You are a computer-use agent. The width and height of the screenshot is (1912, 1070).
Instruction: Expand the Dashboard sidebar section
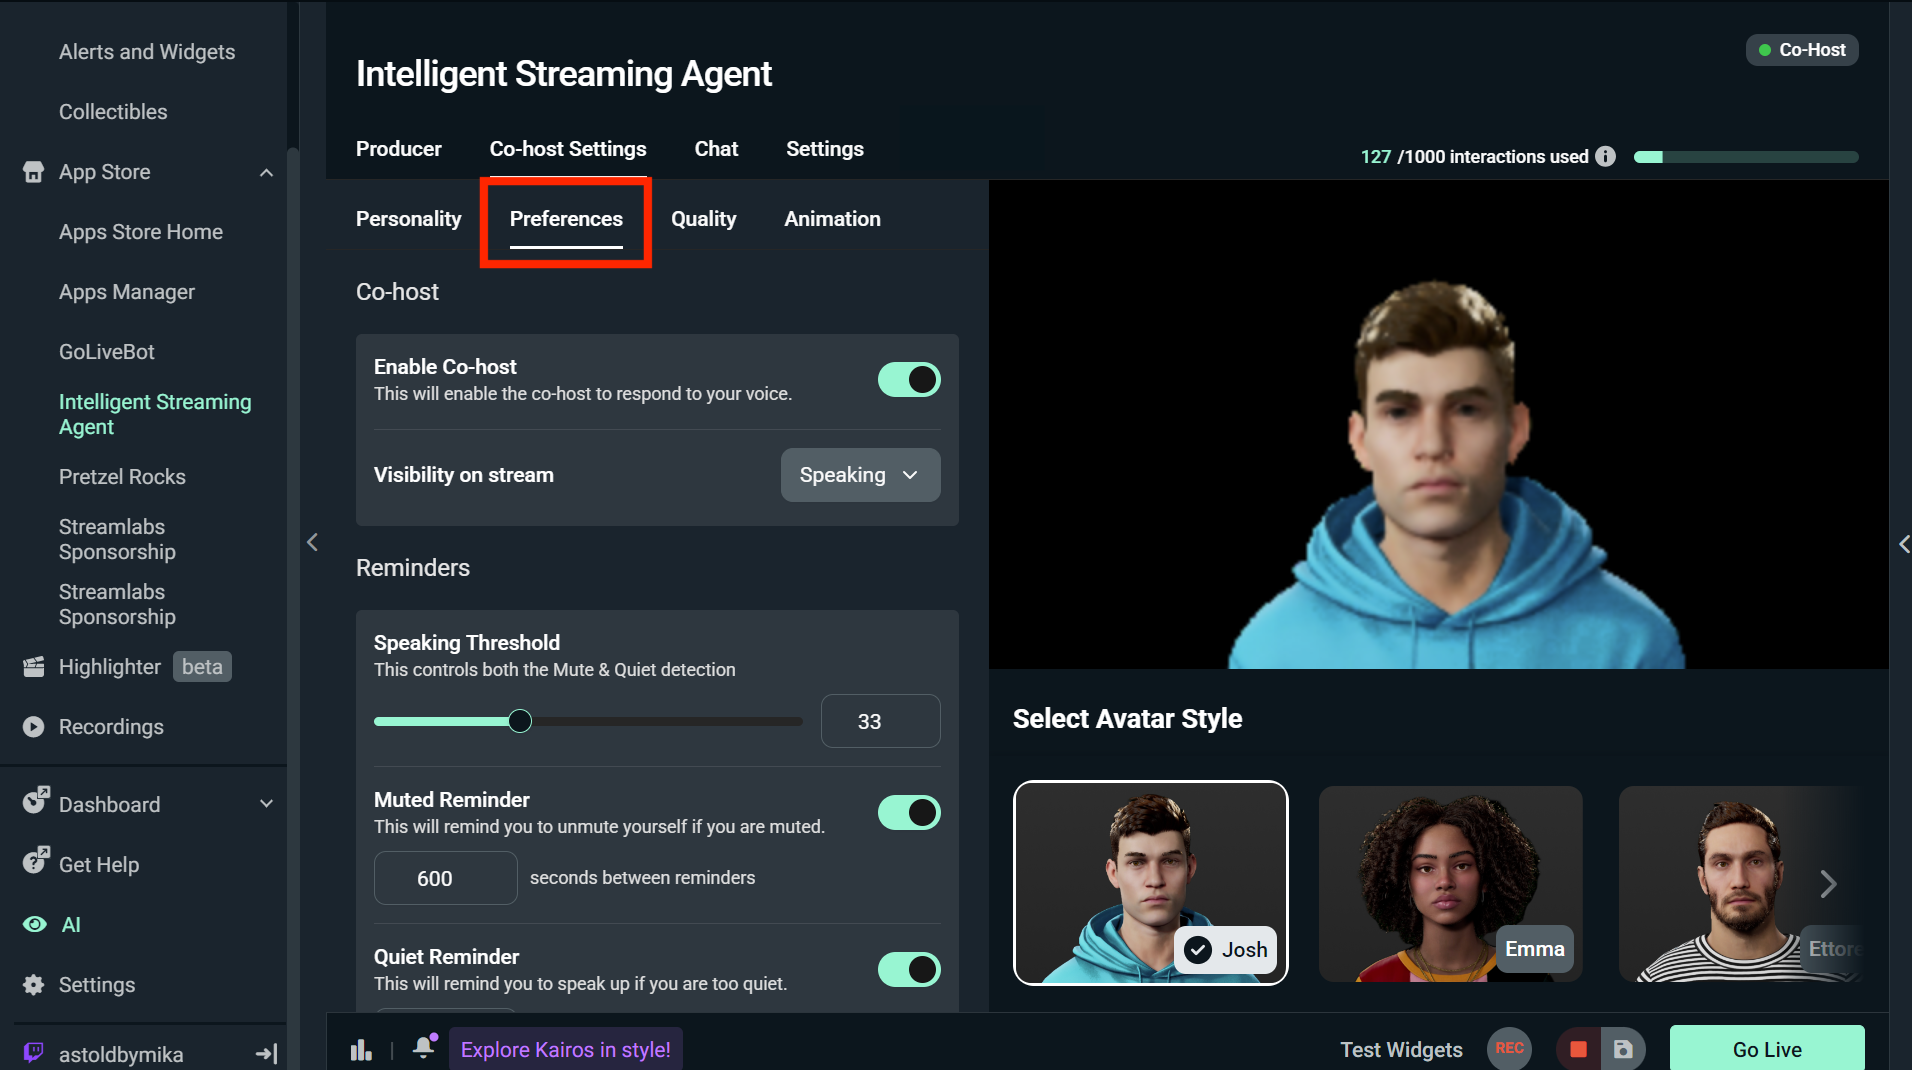coord(265,803)
